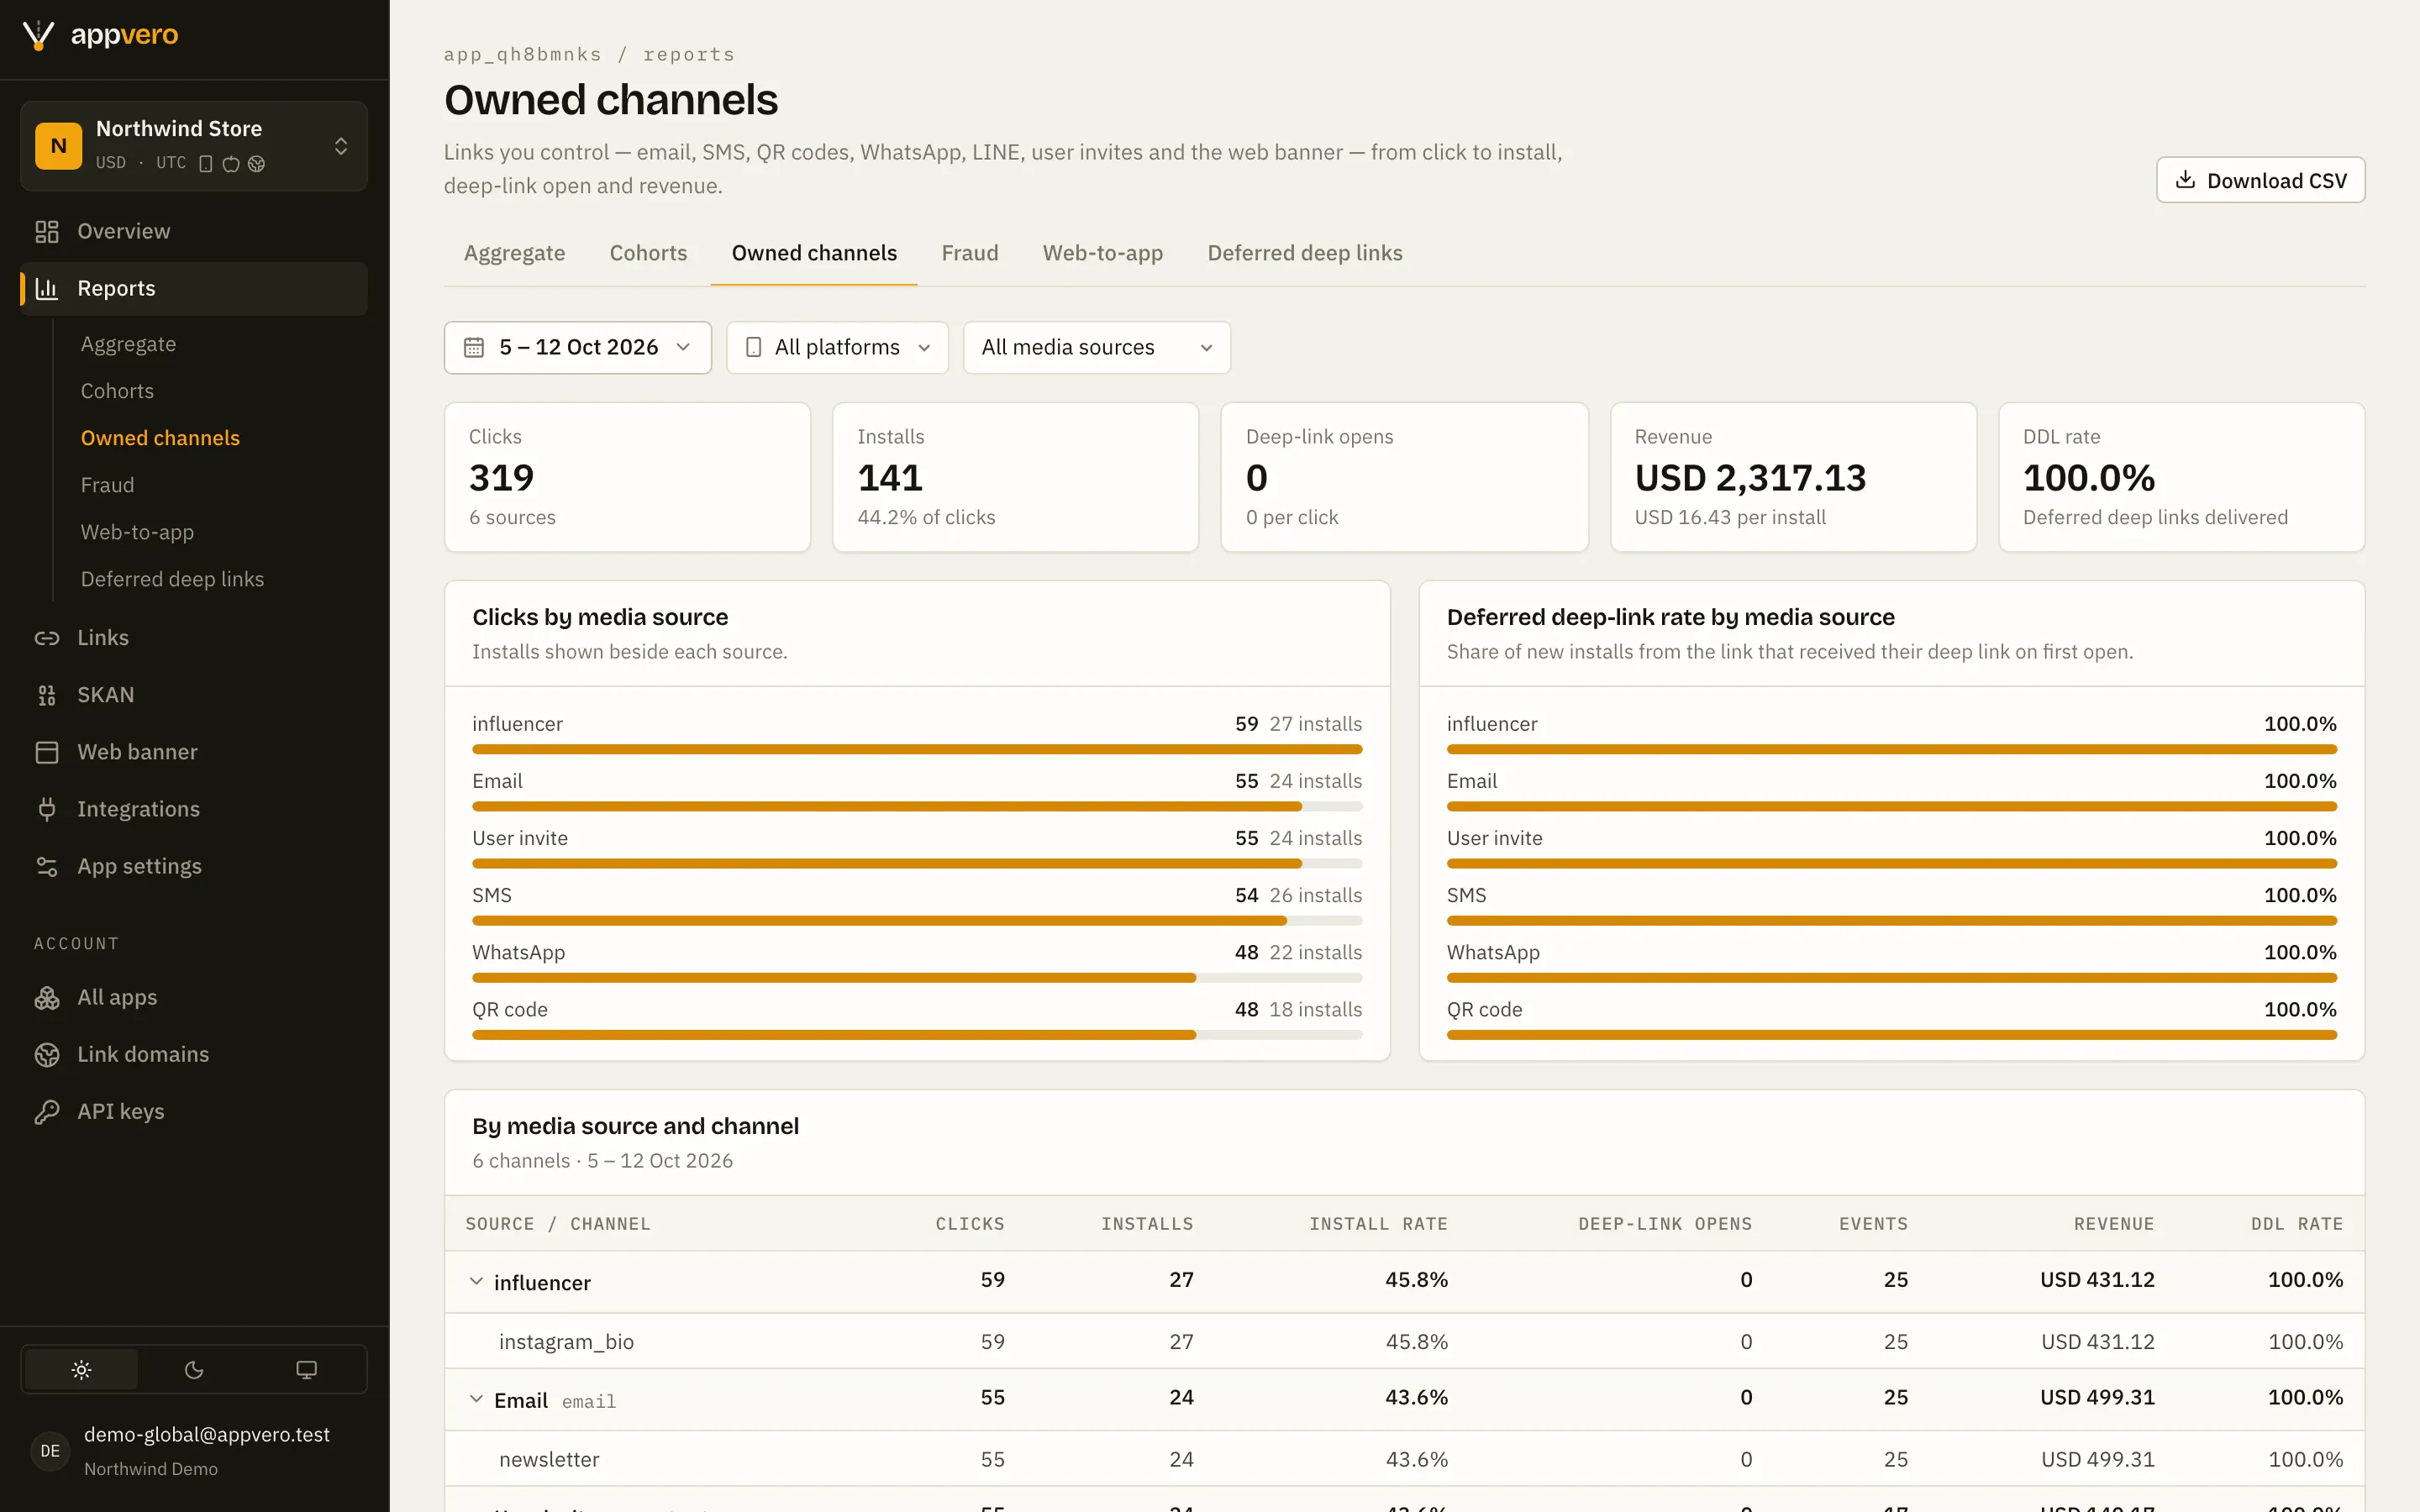Click the QR code DDL rate bar
The image size is (2420, 1512).
click(1891, 1035)
